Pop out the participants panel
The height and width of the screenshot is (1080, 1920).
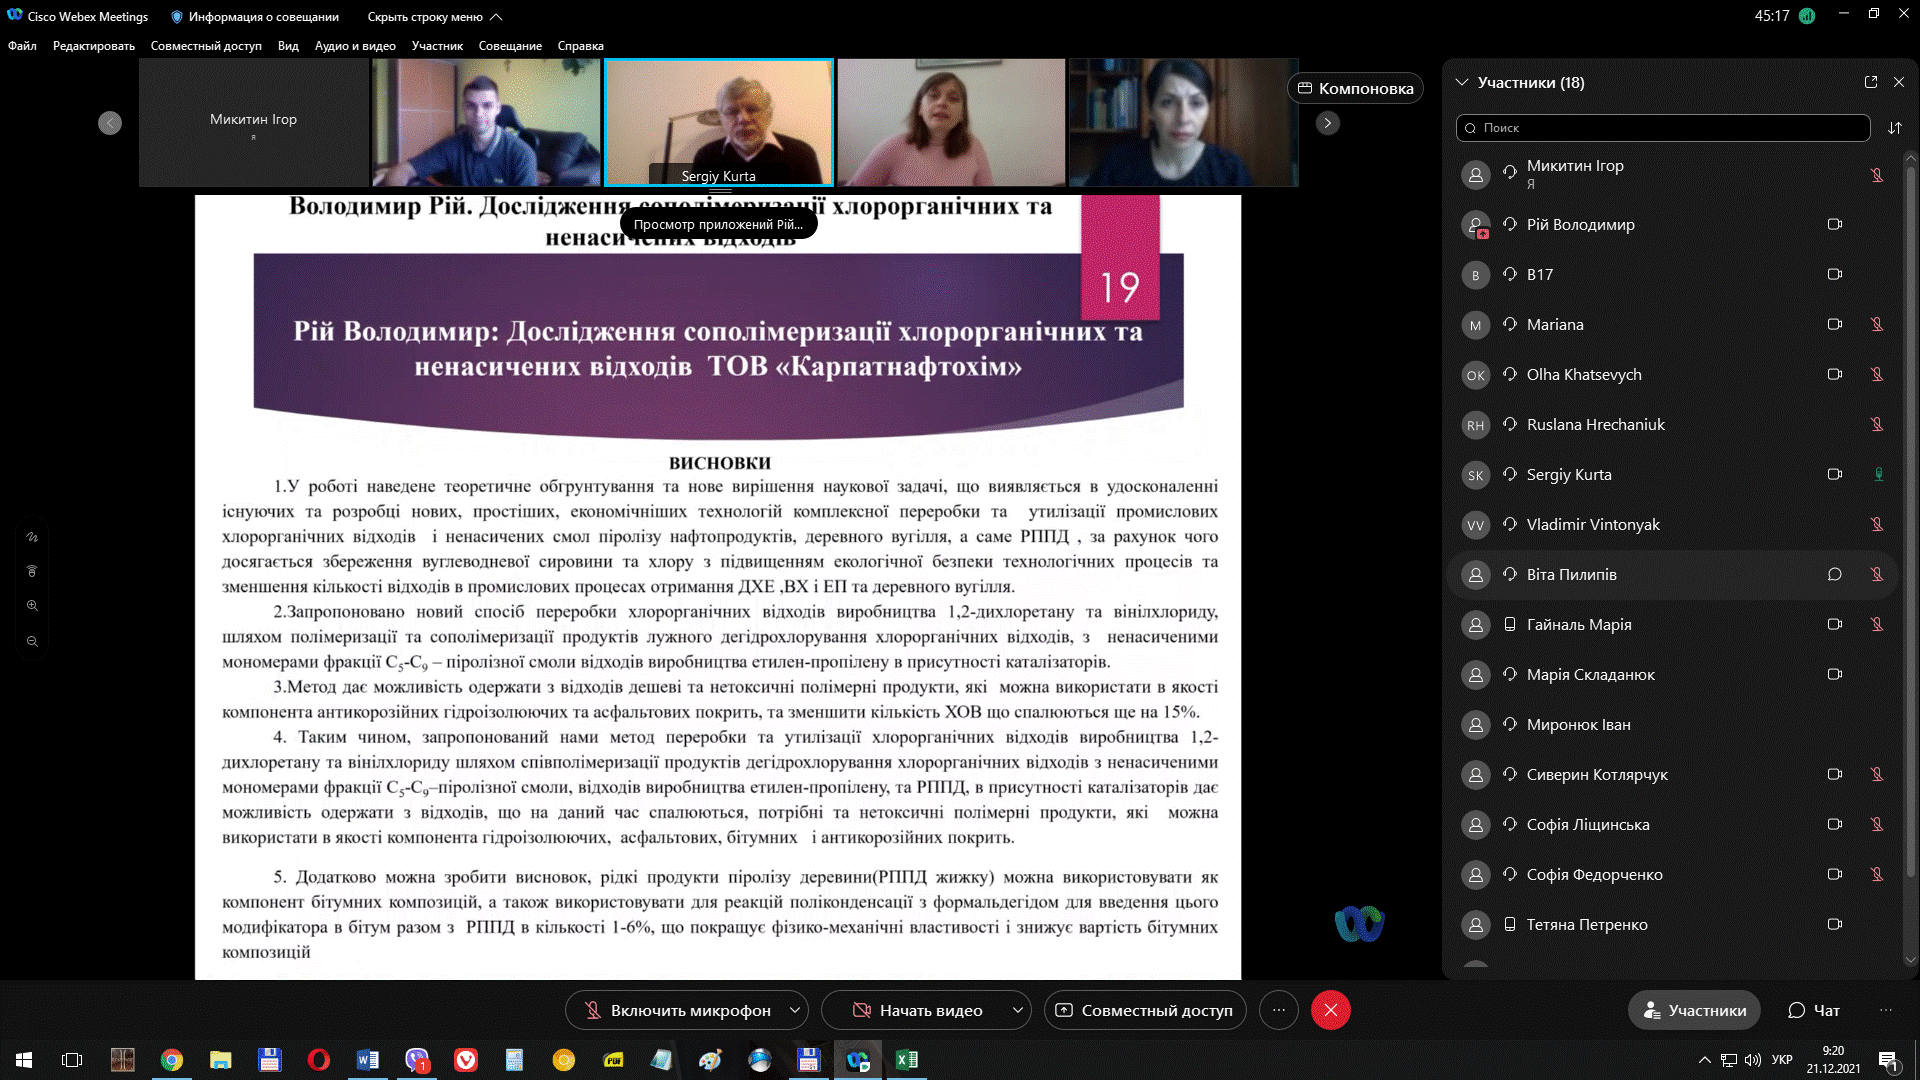tap(1871, 82)
